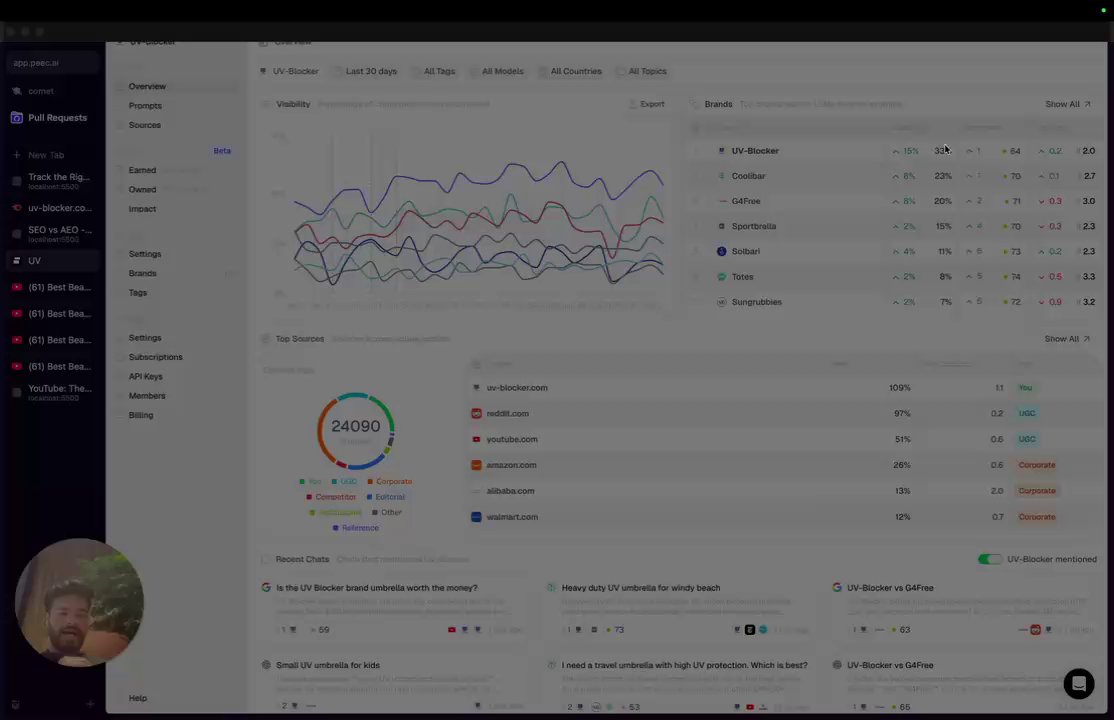The width and height of the screenshot is (1114, 720).
Task: Open the All Models filter dropdown
Action: pos(497,71)
